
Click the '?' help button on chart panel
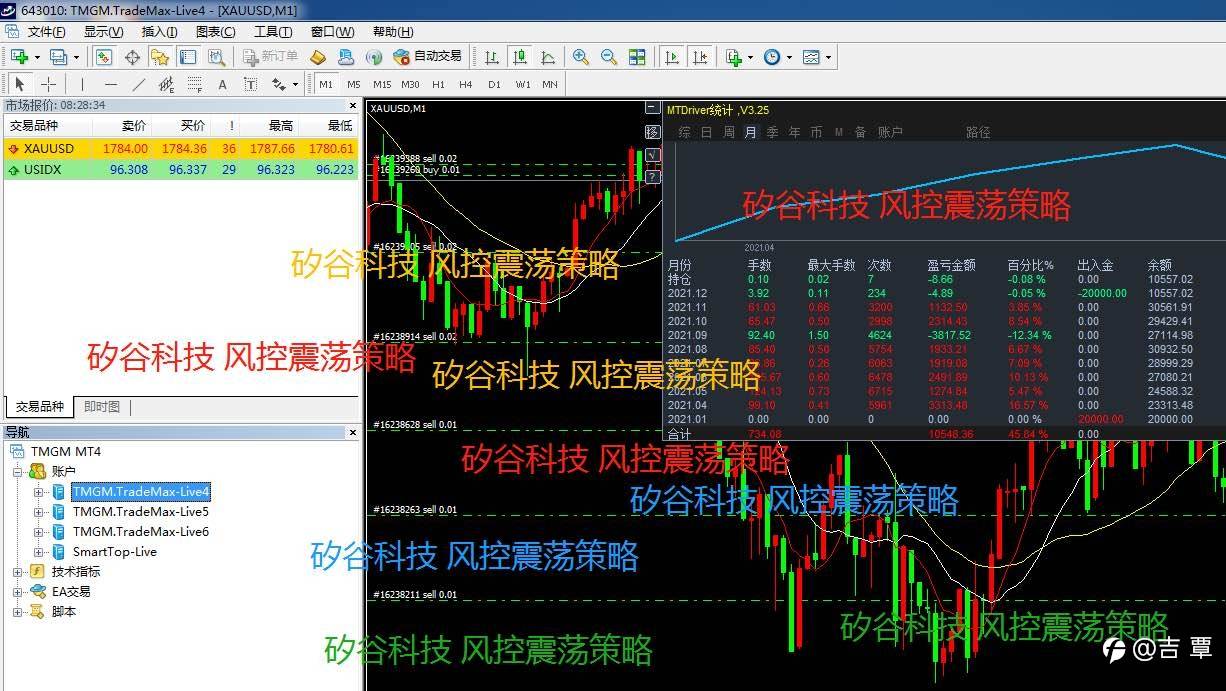(x=652, y=176)
